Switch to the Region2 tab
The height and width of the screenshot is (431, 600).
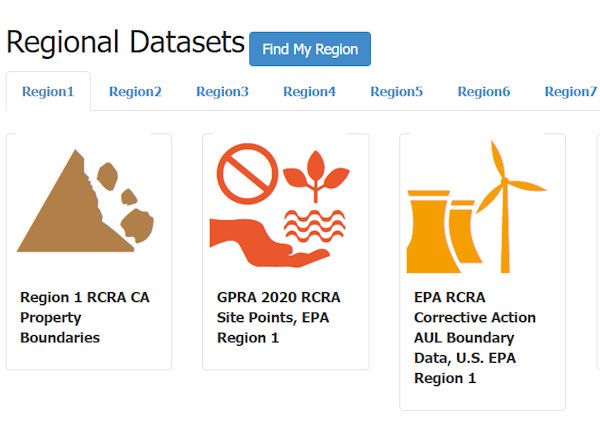(135, 91)
